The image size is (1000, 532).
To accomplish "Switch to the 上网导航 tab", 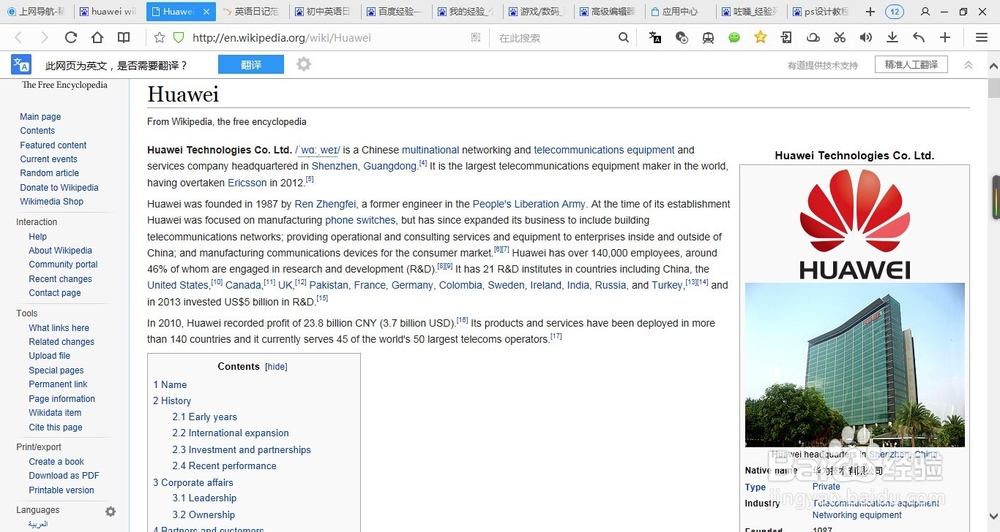I will [x=36, y=11].
